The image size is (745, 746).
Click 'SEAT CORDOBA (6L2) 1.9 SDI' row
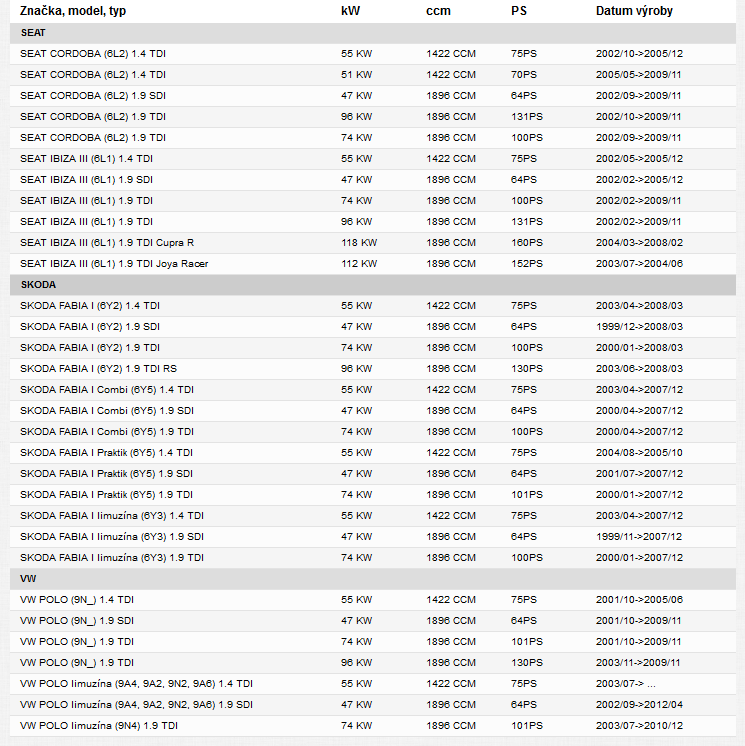click(x=372, y=96)
